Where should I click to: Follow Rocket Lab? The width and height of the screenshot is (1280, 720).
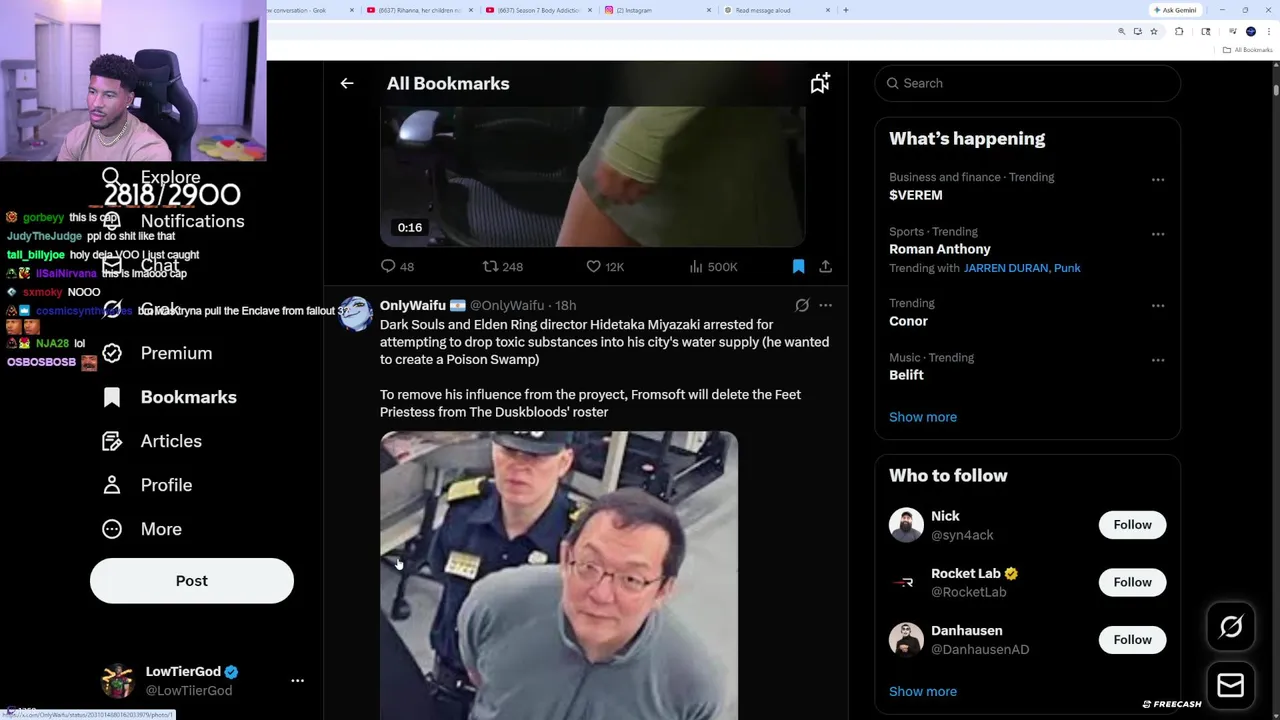point(1132,582)
